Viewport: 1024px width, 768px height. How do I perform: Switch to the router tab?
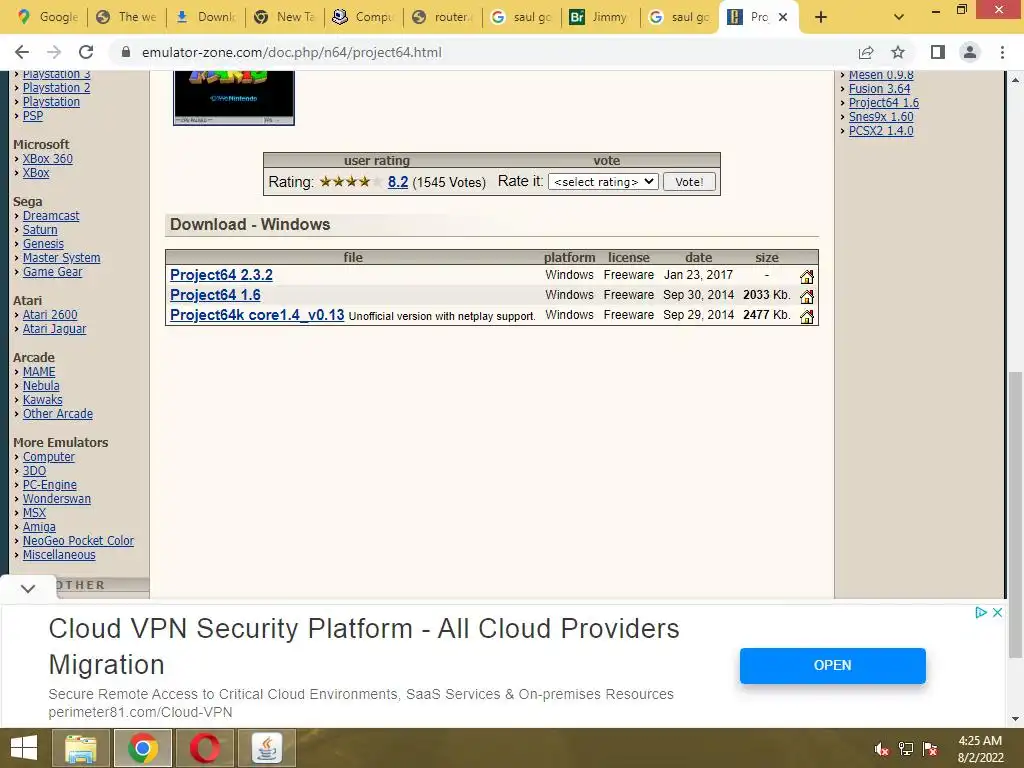point(443,17)
